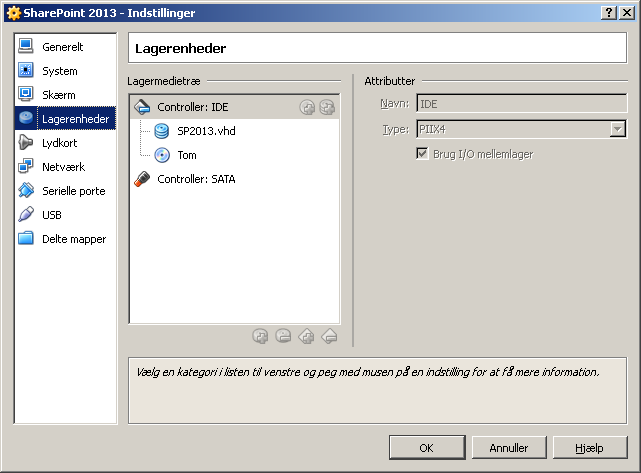Viewport: 641px width, 473px height.
Task: Go to Lydkort audio settings
Action: tap(59, 143)
